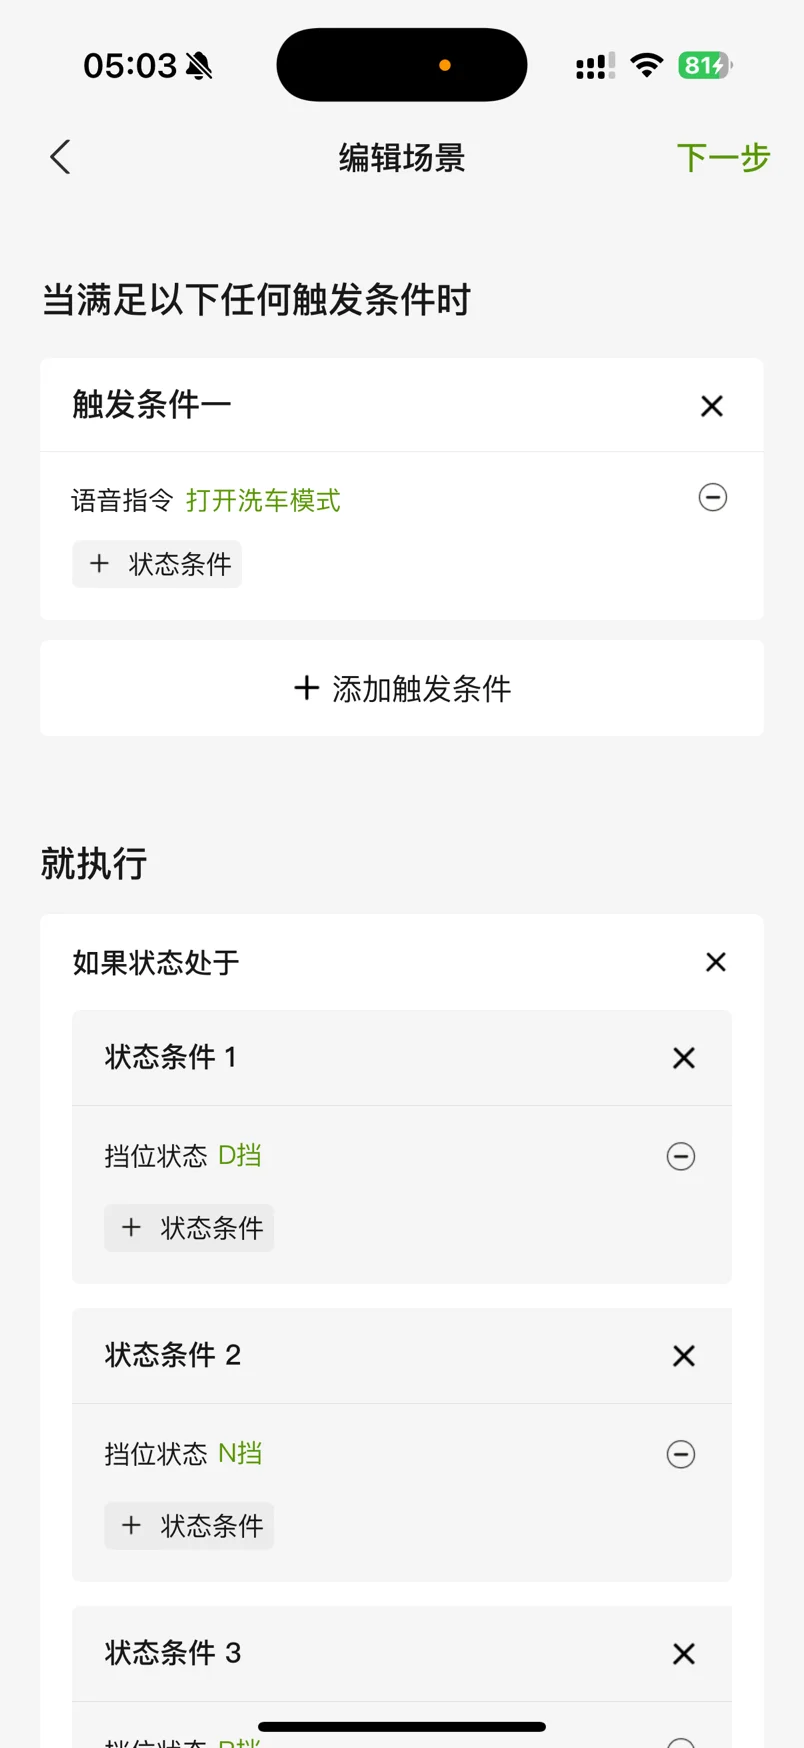The height and width of the screenshot is (1748, 804).
Task: Tap 添加触发条件 button
Action: 402,688
